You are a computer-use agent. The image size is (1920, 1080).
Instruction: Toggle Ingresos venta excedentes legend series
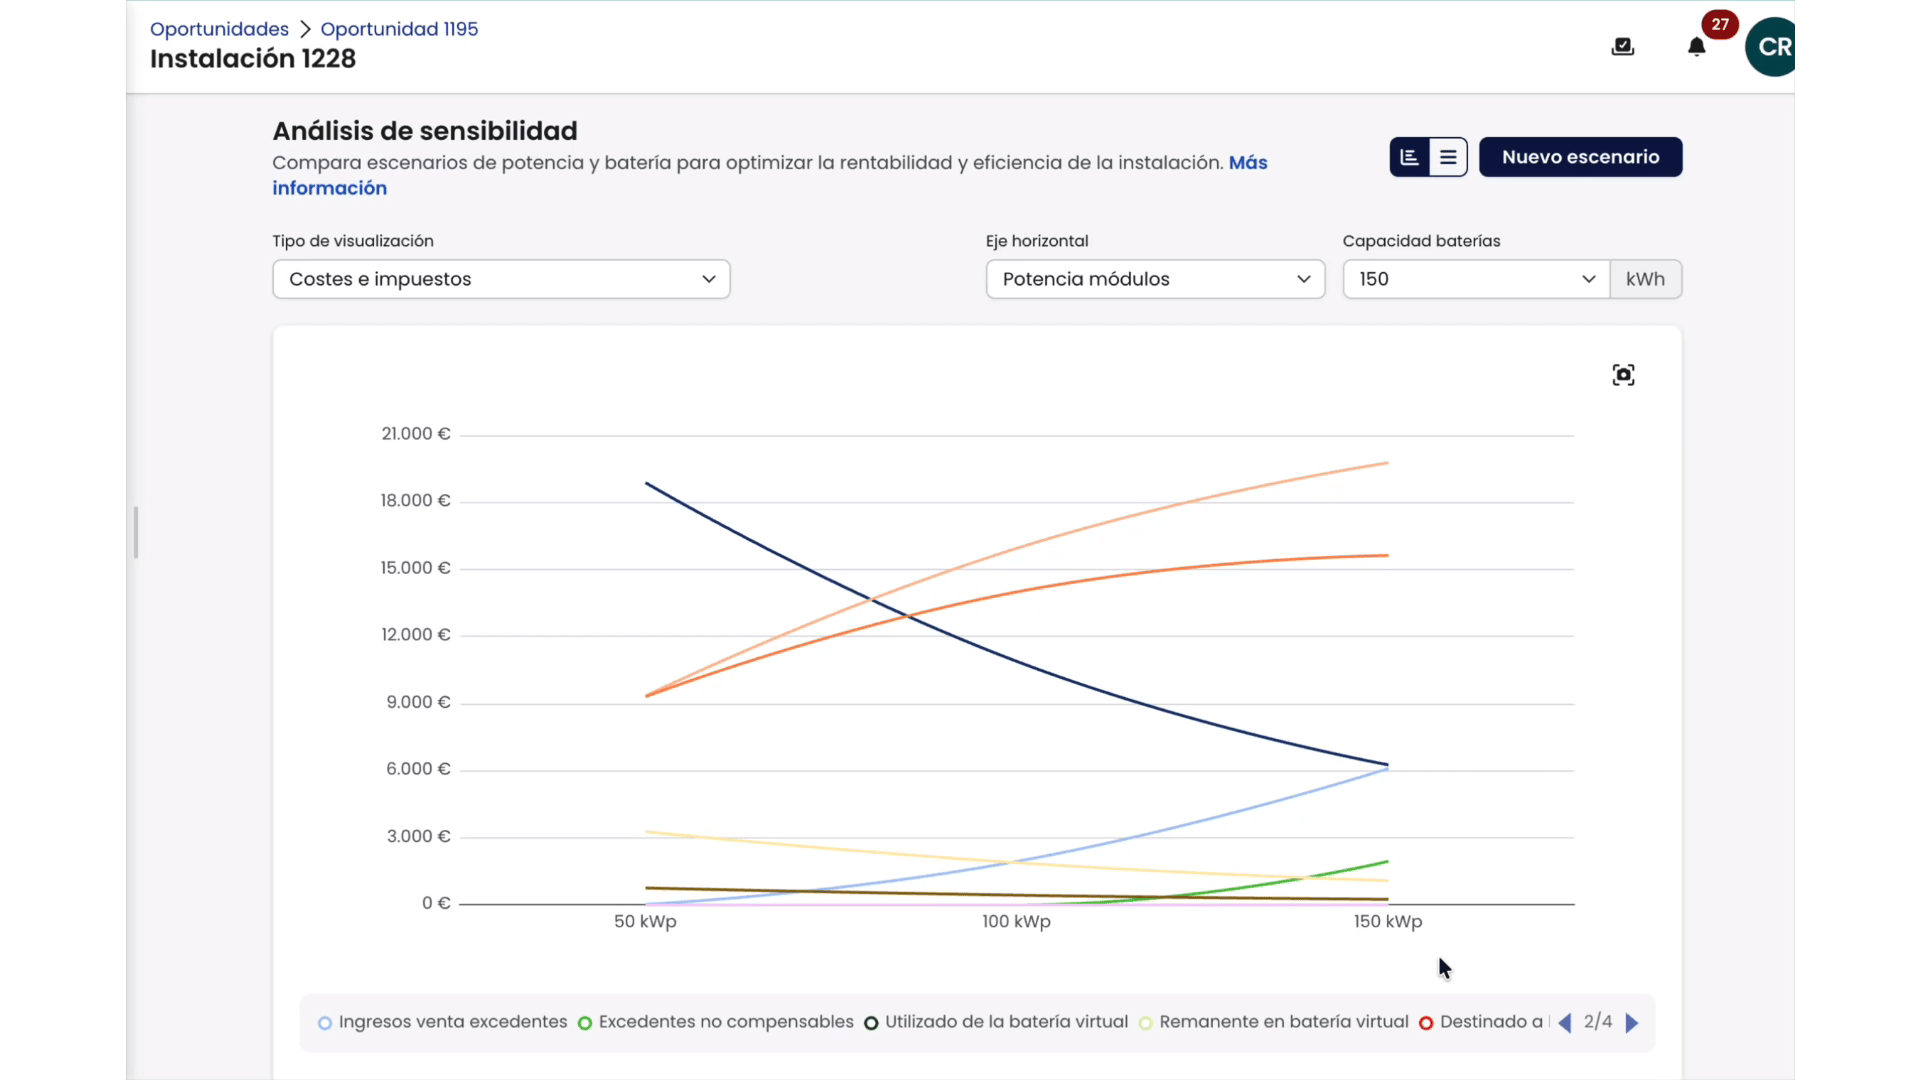(x=442, y=1022)
